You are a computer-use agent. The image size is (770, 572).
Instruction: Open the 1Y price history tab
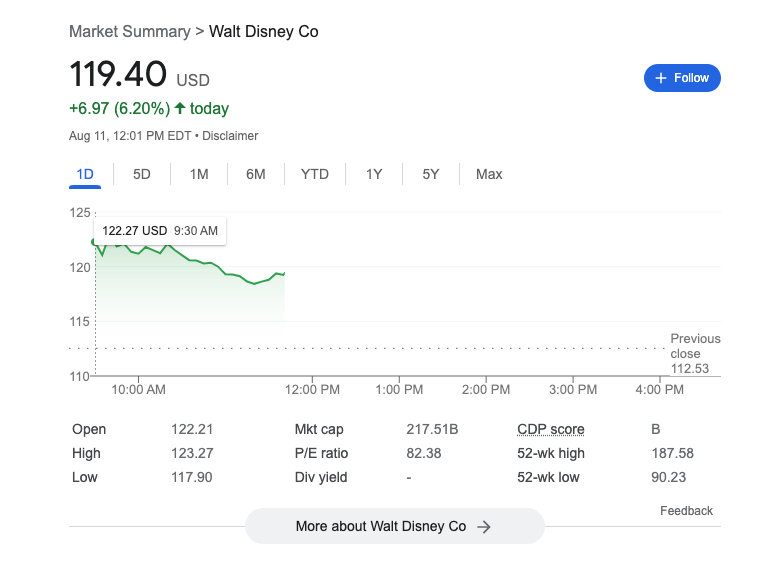coord(374,174)
